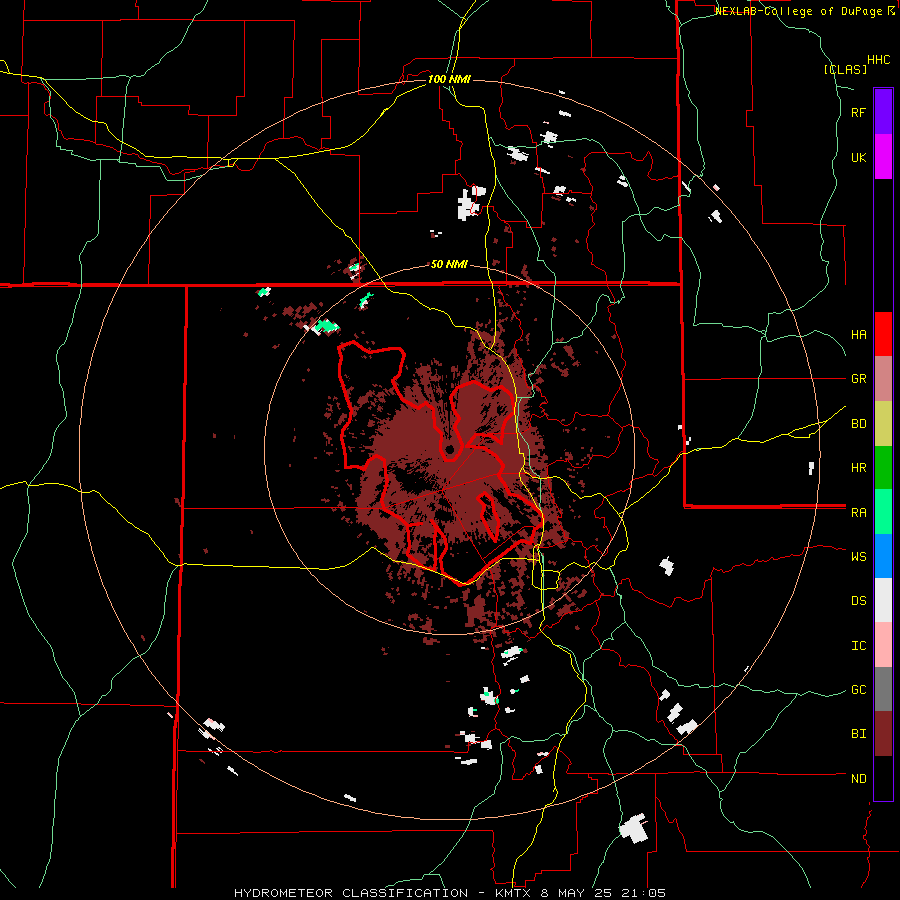Click the UK legend label
The height and width of the screenshot is (900, 900).
[858, 158]
